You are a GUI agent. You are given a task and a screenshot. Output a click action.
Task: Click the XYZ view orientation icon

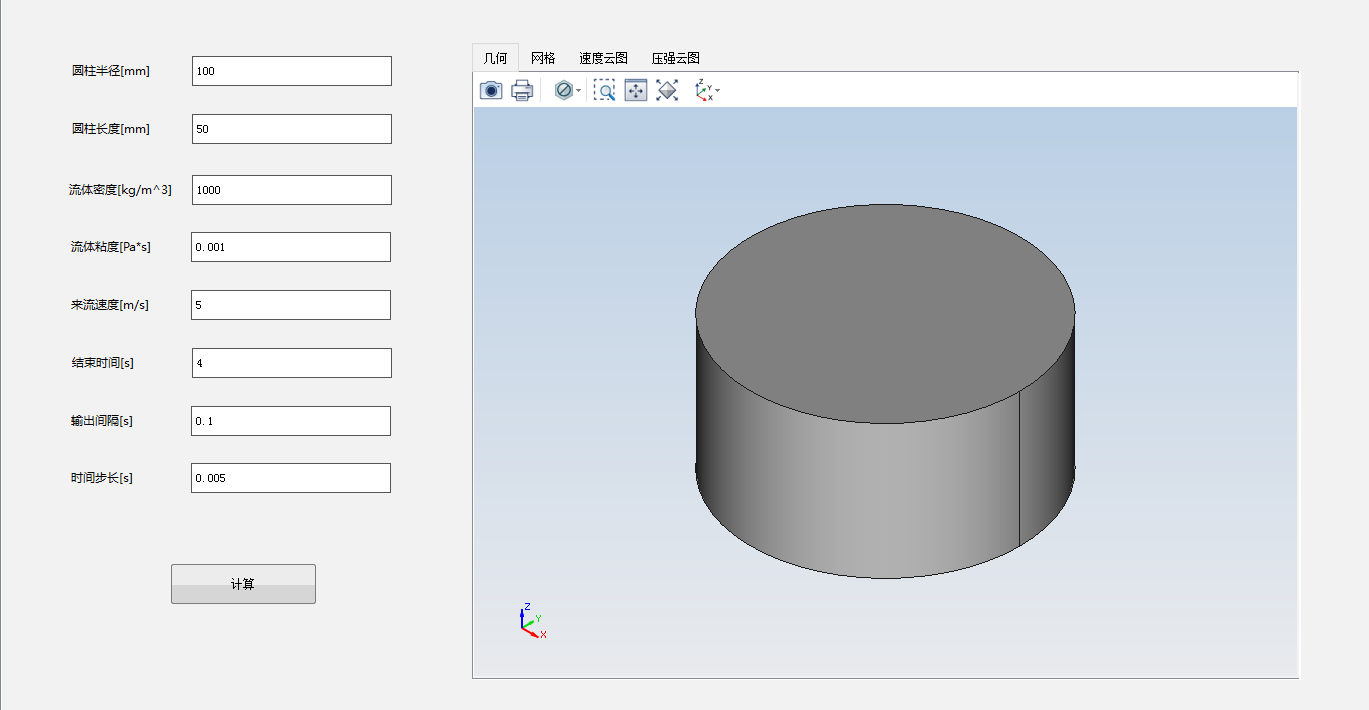pyautogui.click(x=704, y=90)
